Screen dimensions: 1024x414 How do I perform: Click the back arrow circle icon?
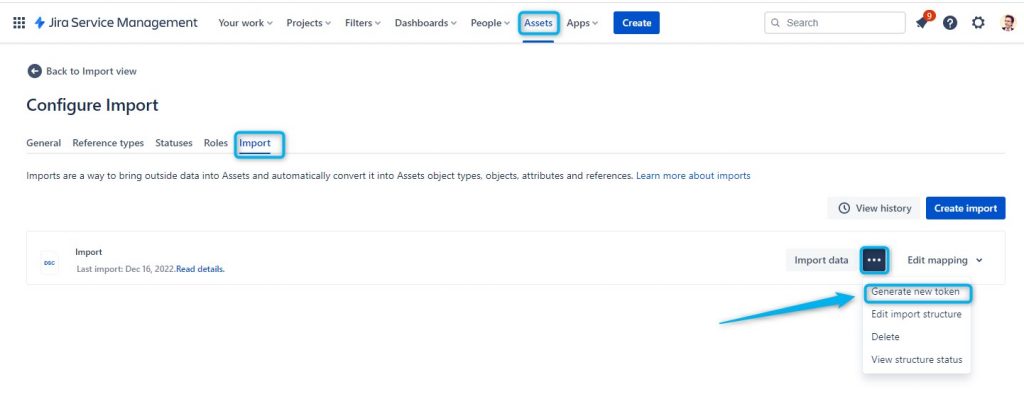(34, 71)
